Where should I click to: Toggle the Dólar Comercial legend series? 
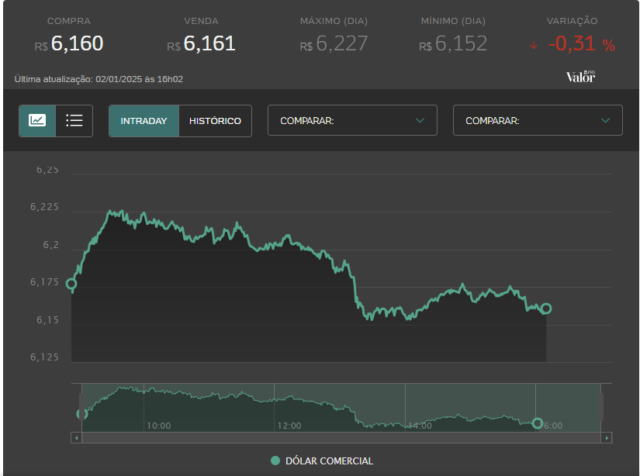322,461
